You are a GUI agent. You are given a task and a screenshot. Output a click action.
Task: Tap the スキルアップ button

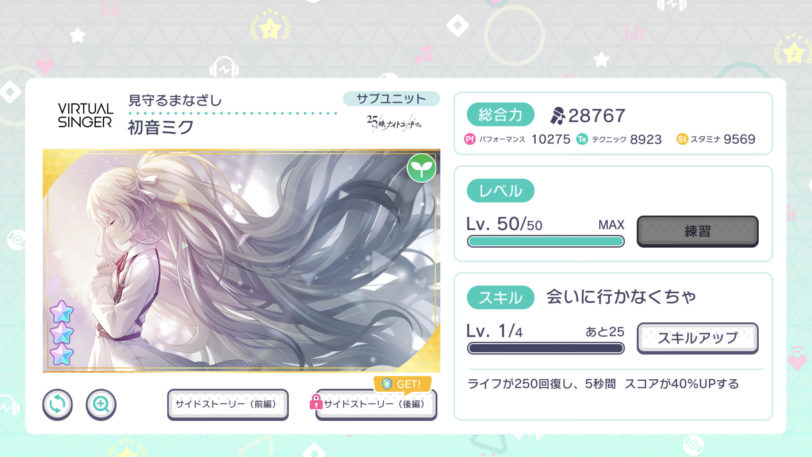click(x=698, y=338)
